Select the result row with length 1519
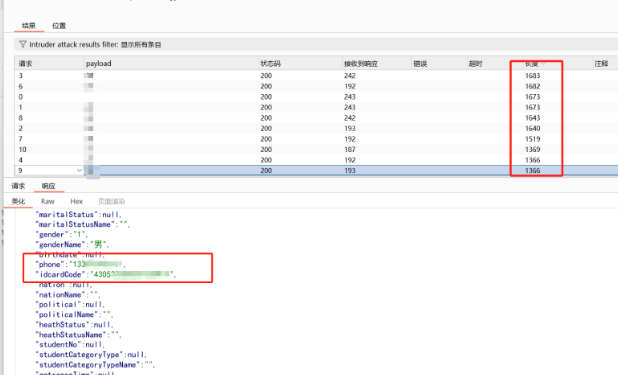The width and height of the screenshot is (618, 375). 316,139
